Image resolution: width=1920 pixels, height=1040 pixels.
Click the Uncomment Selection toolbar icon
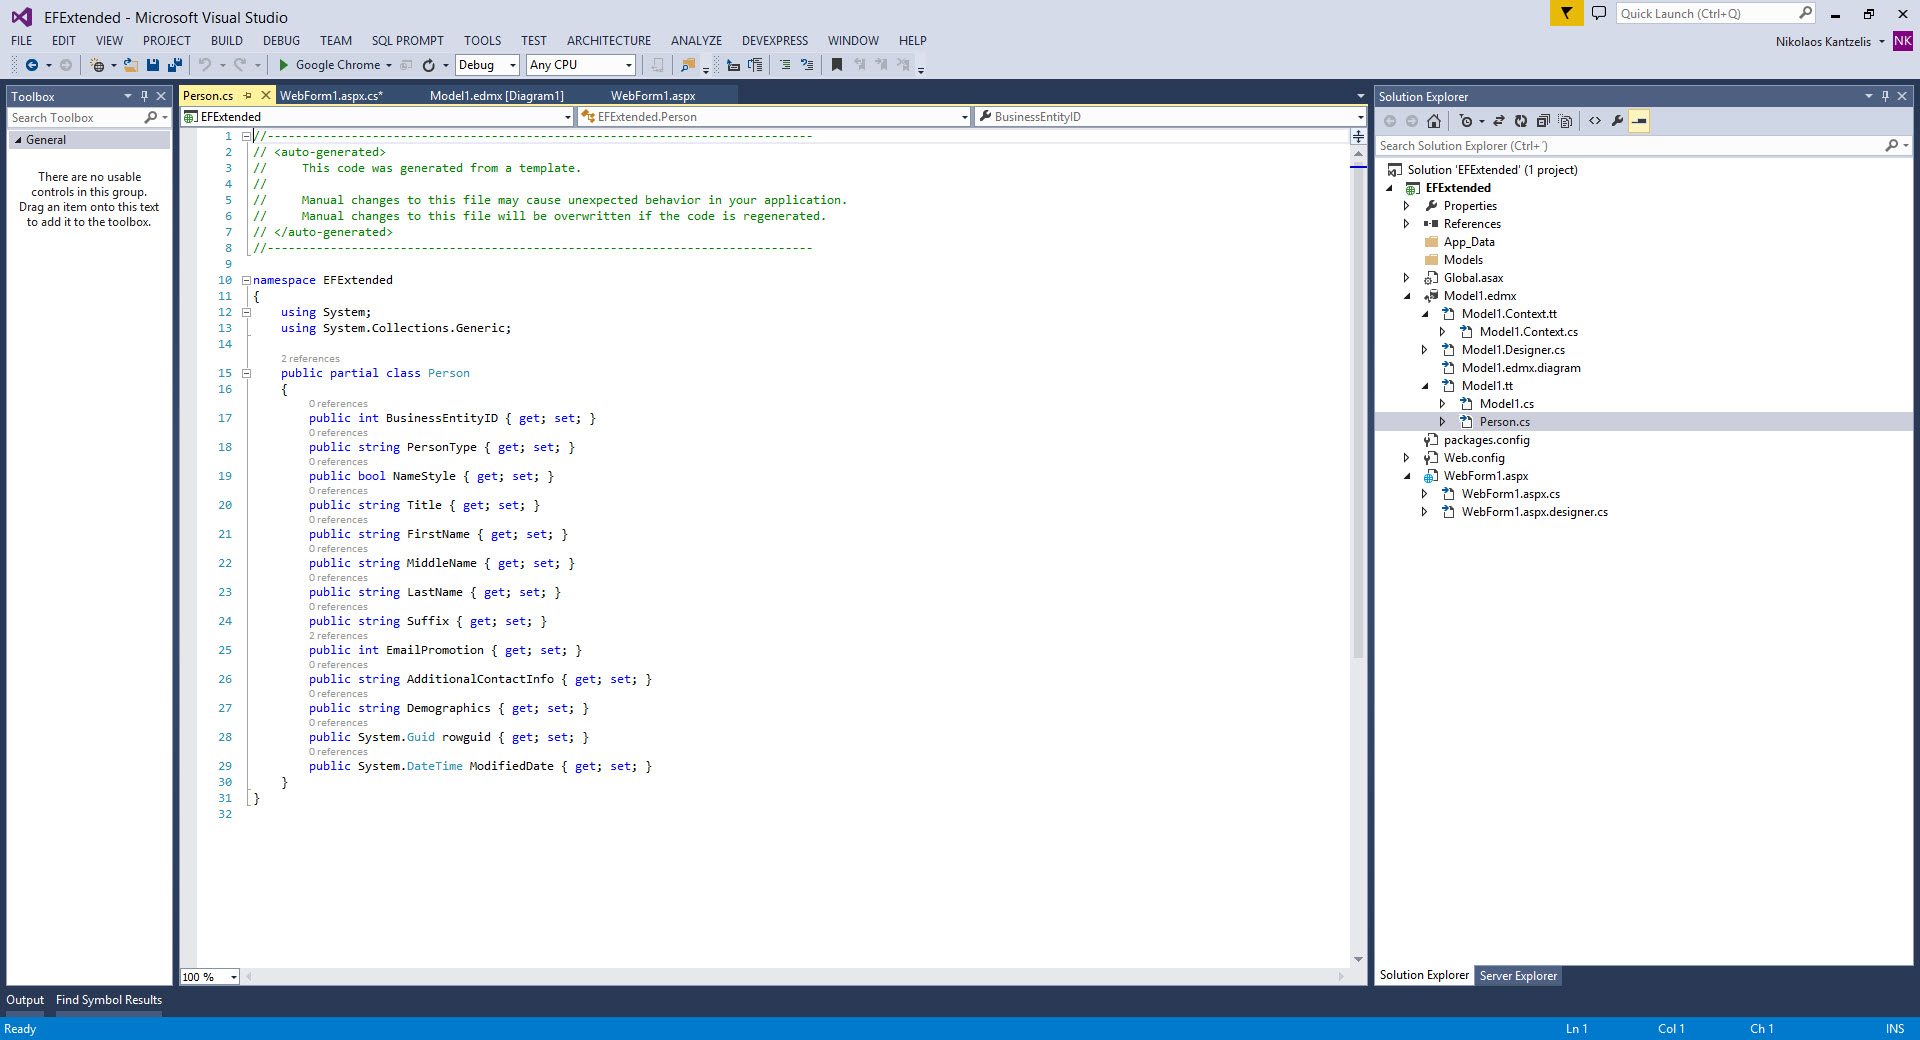click(807, 65)
